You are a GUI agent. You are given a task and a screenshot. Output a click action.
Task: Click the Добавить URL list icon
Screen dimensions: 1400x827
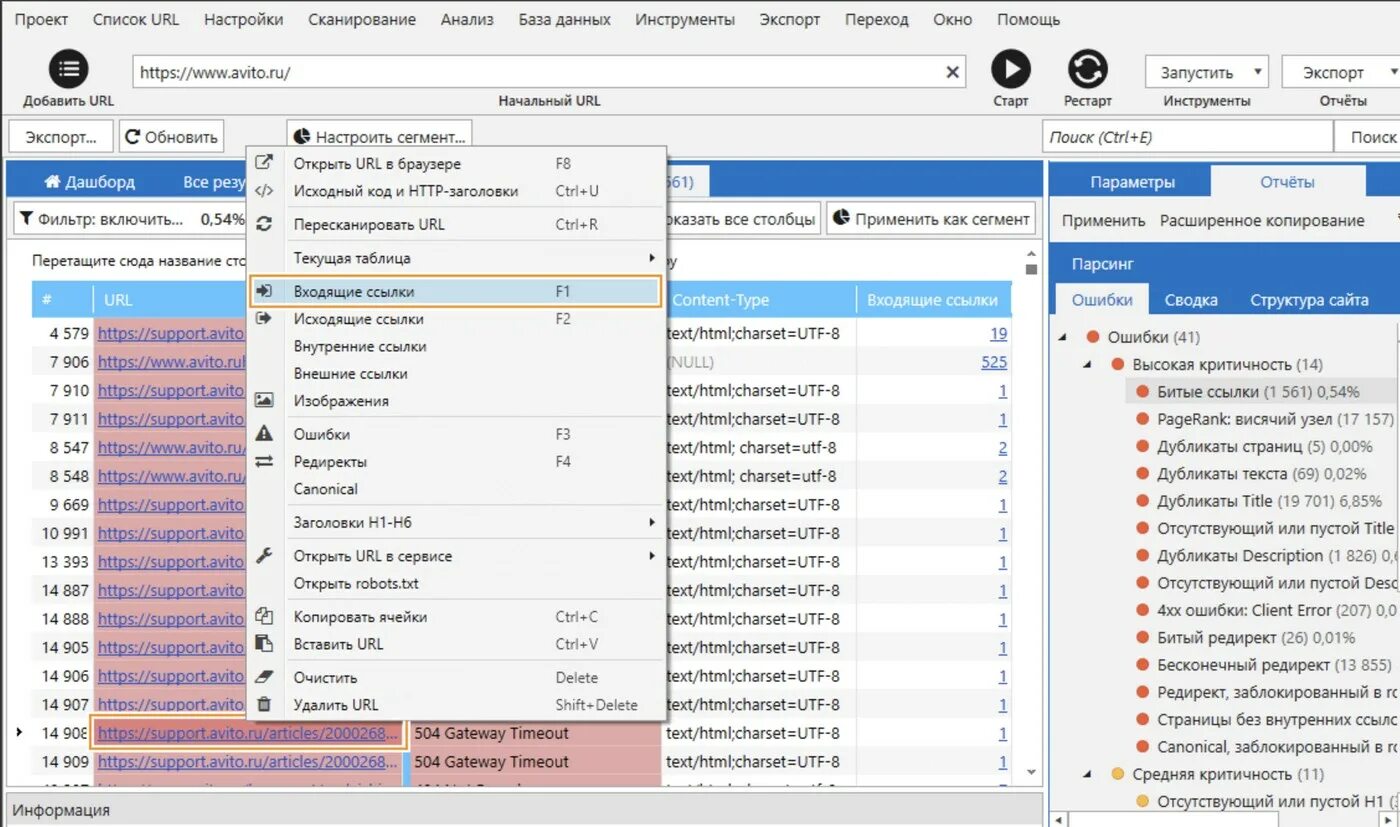69,70
